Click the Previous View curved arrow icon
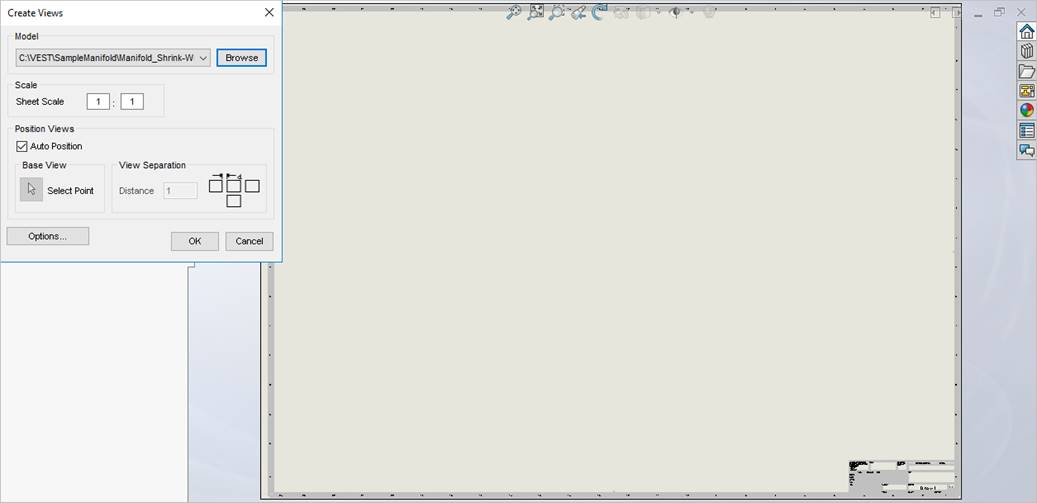Screen dimensions: 1037x503 [x=599, y=13]
